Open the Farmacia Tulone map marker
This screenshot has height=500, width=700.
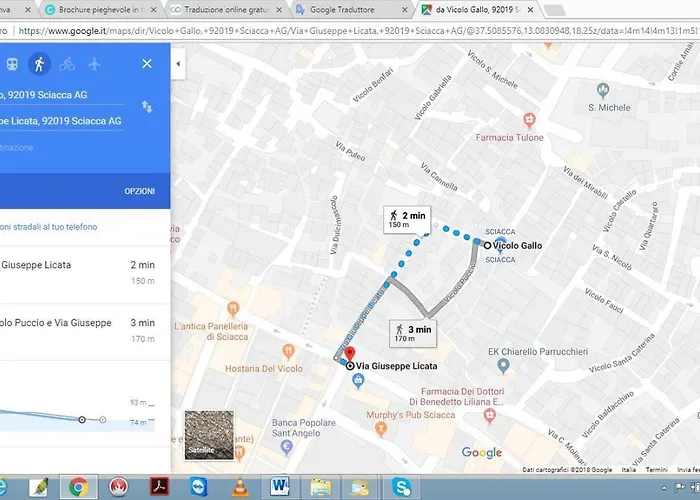(x=529, y=120)
